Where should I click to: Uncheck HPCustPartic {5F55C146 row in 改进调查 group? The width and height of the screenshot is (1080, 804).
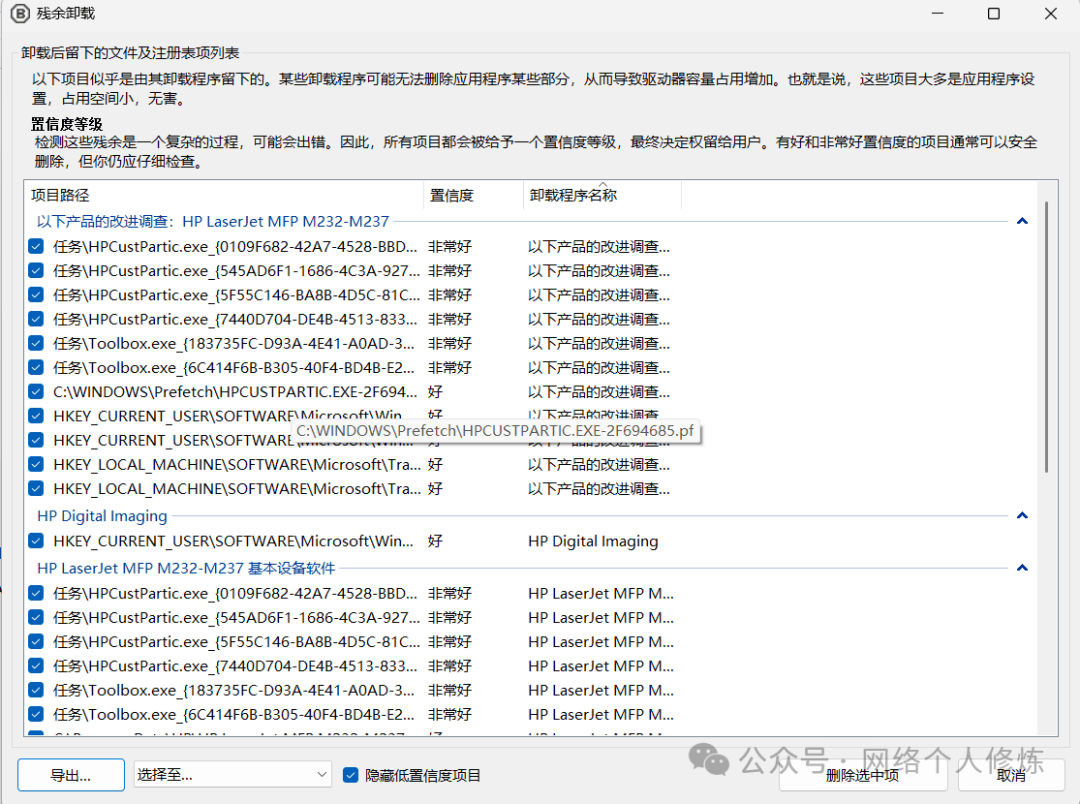coord(37,295)
